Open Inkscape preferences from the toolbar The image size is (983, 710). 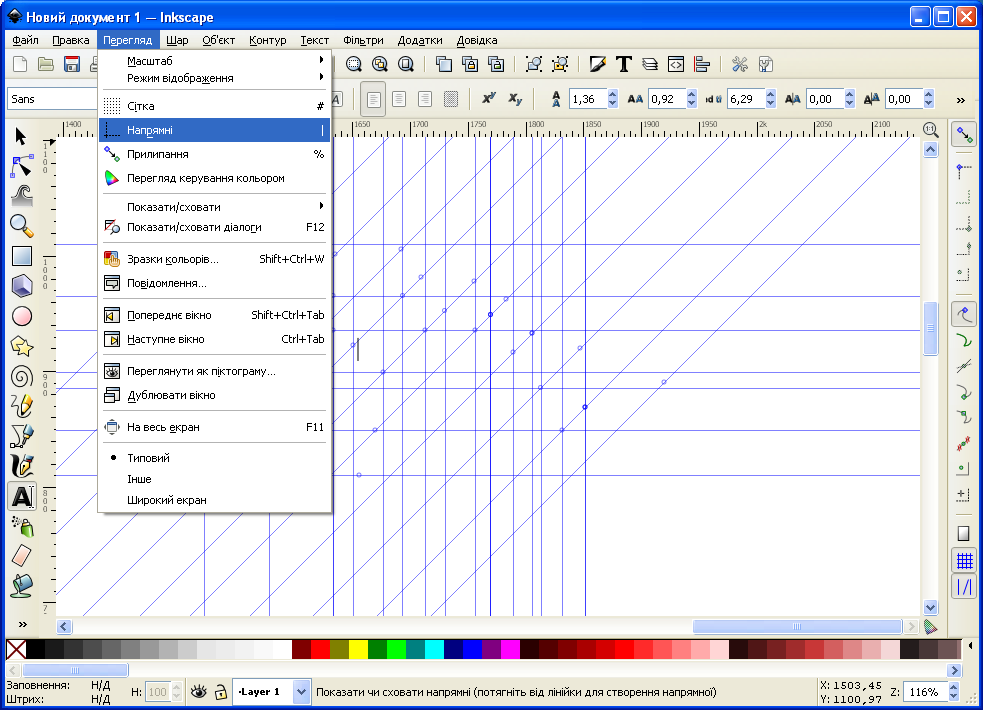pyautogui.click(x=740, y=64)
